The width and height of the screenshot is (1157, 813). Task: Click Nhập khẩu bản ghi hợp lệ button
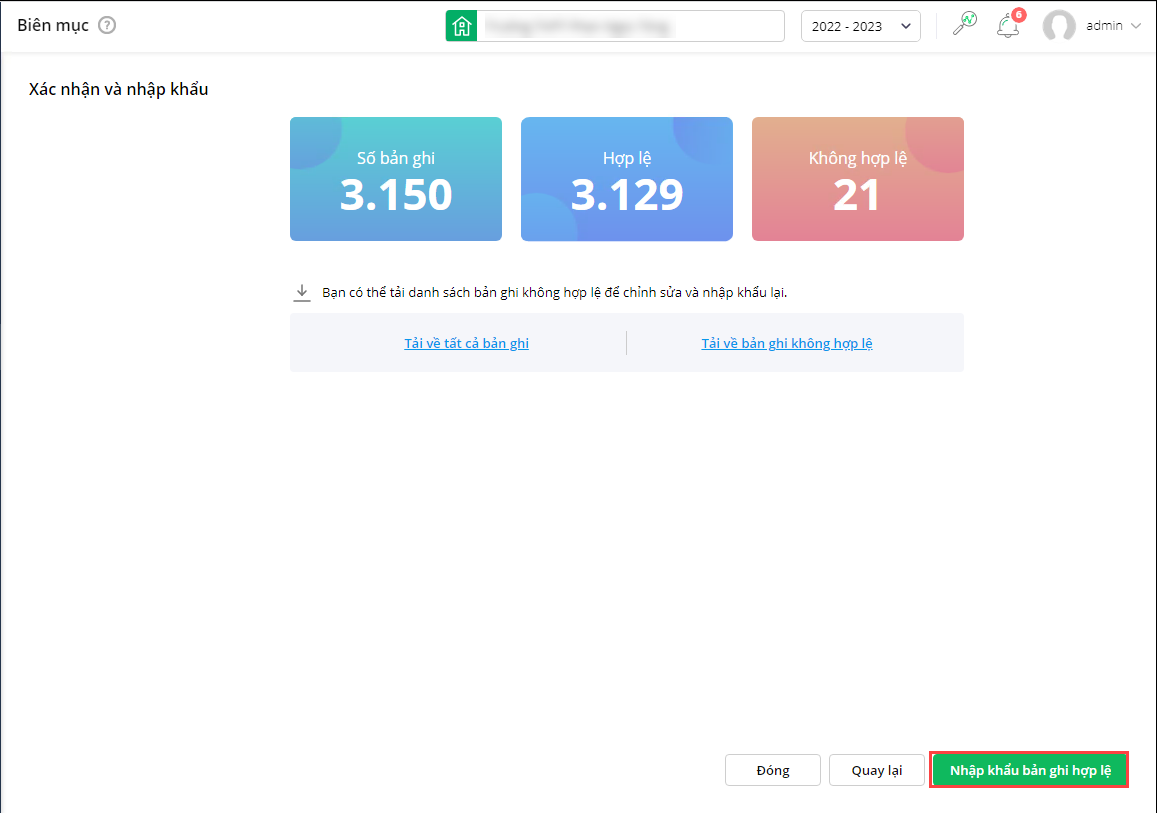[1029, 770]
